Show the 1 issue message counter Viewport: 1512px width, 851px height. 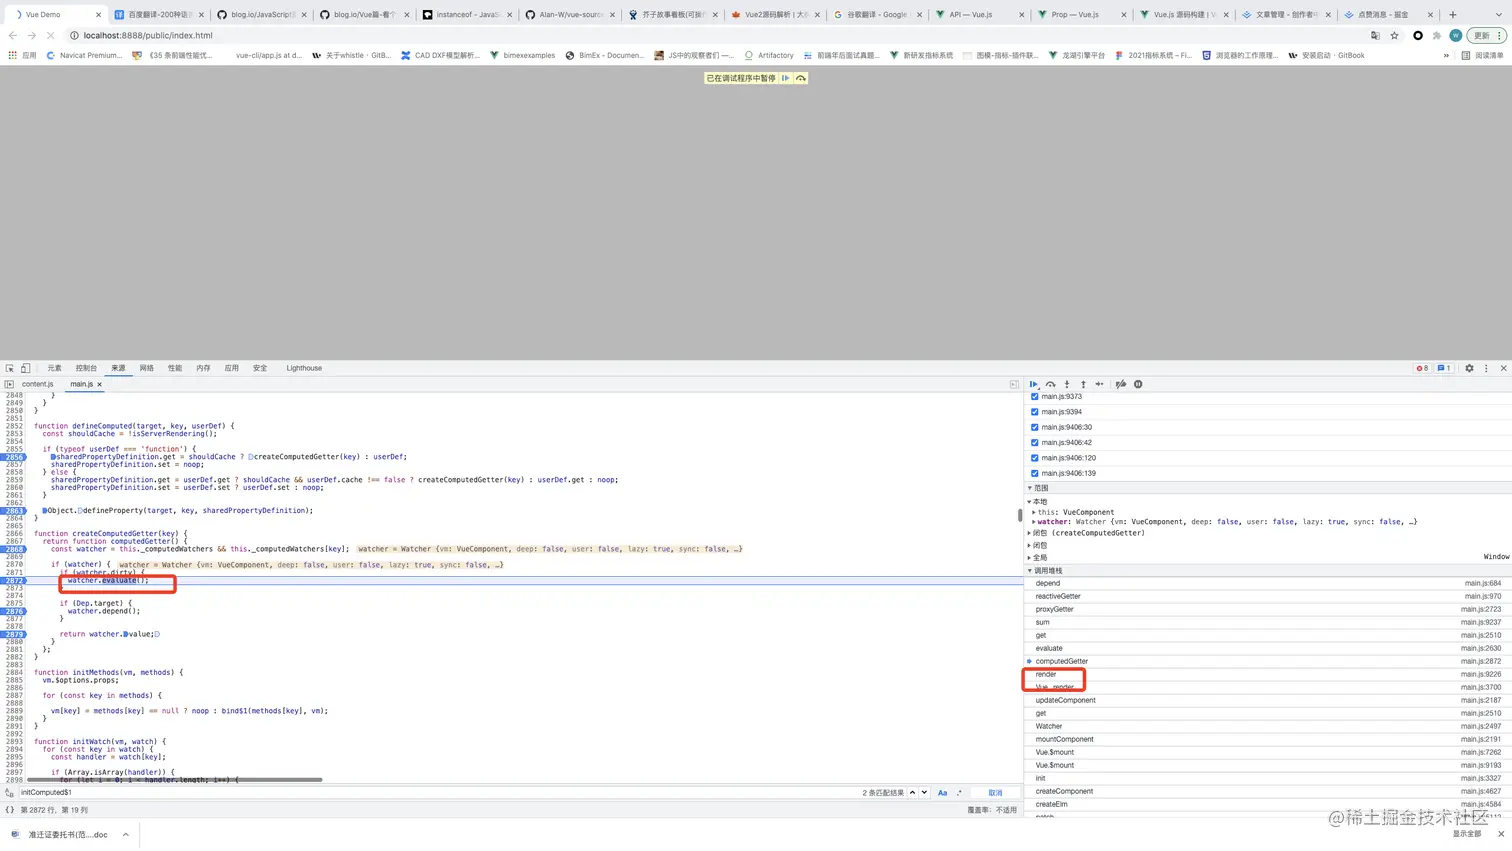point(1444,368)
